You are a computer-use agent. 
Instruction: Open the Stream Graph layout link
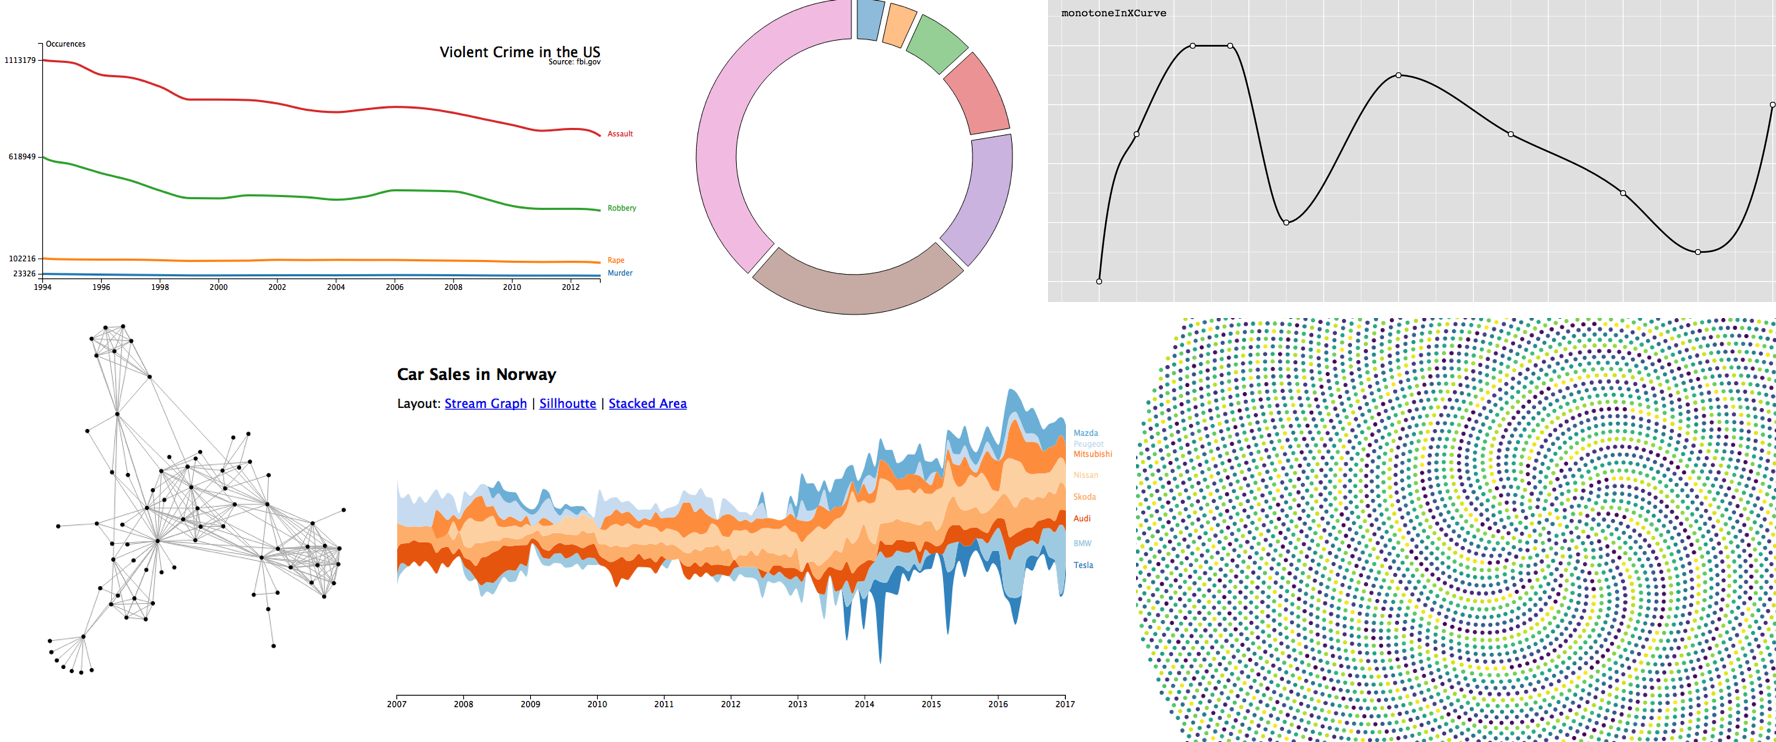[x=485, y=404]
